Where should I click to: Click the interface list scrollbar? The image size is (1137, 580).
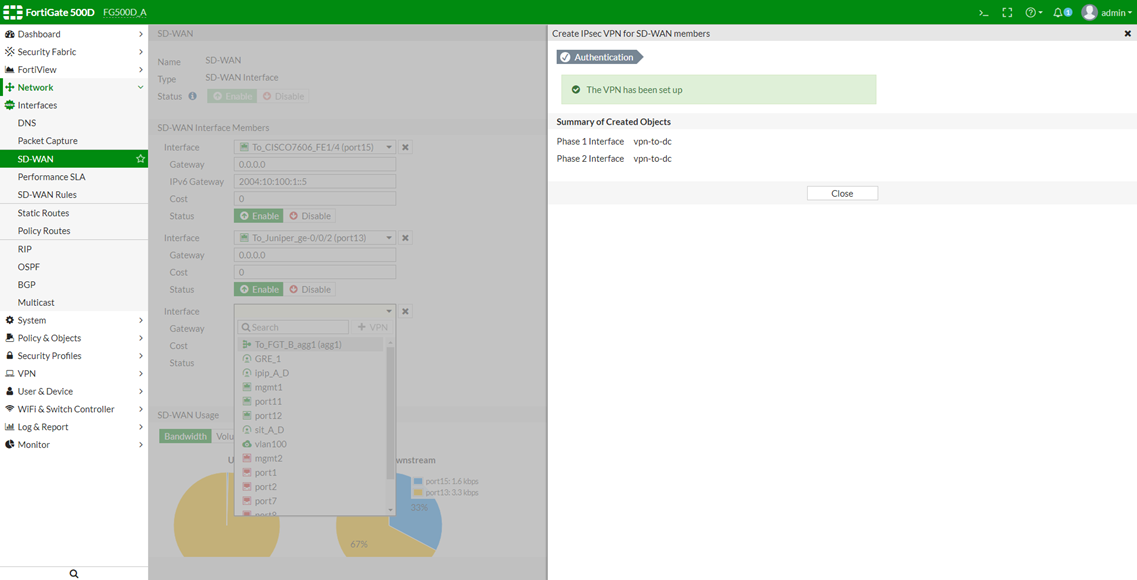390,413
